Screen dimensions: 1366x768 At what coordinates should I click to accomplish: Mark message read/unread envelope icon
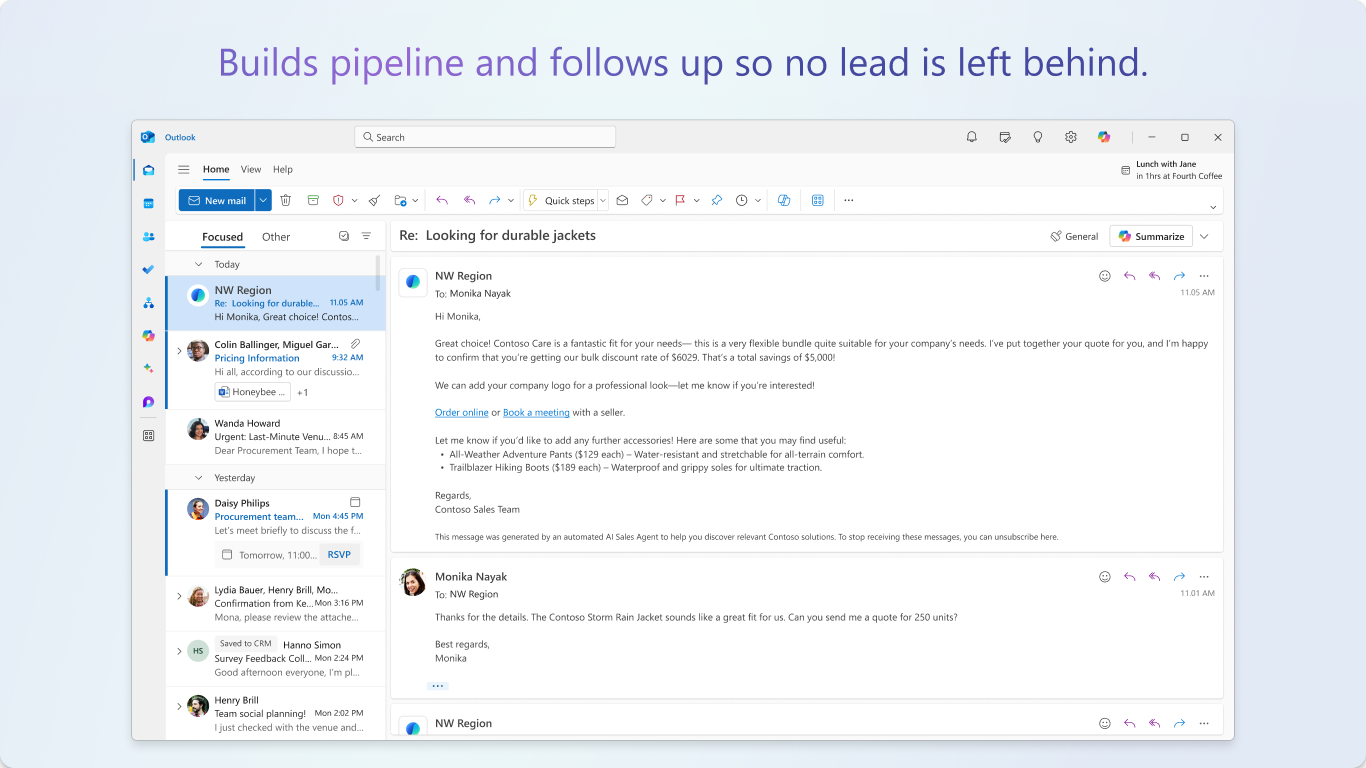pos(622,200)
